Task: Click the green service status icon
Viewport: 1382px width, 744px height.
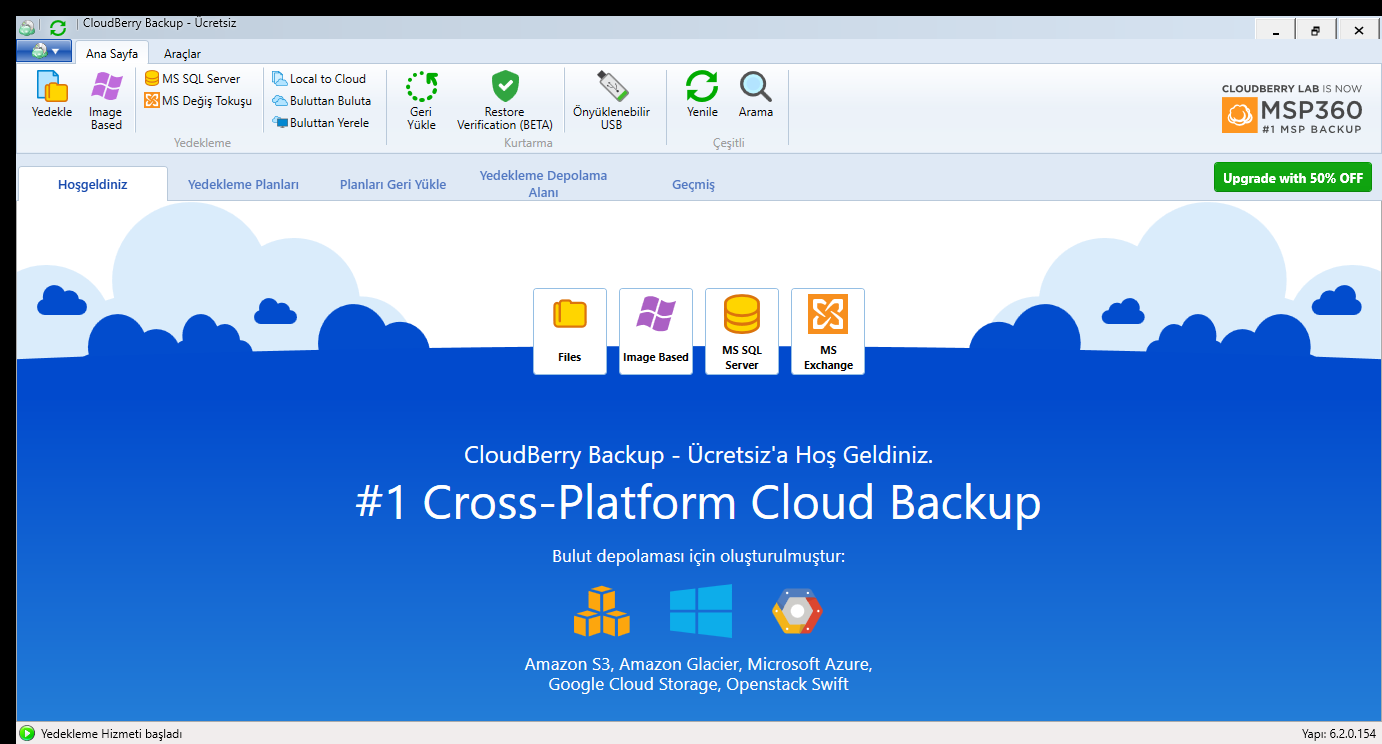Action: click(27, 734)
